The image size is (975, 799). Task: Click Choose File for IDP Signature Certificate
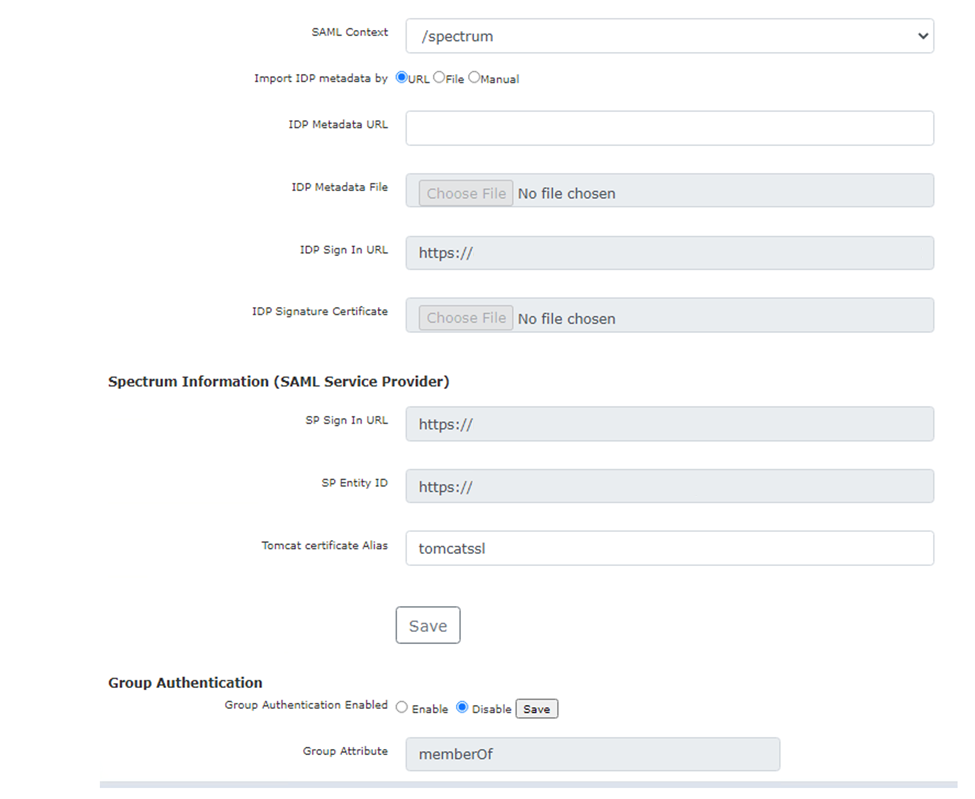point(464,317)
